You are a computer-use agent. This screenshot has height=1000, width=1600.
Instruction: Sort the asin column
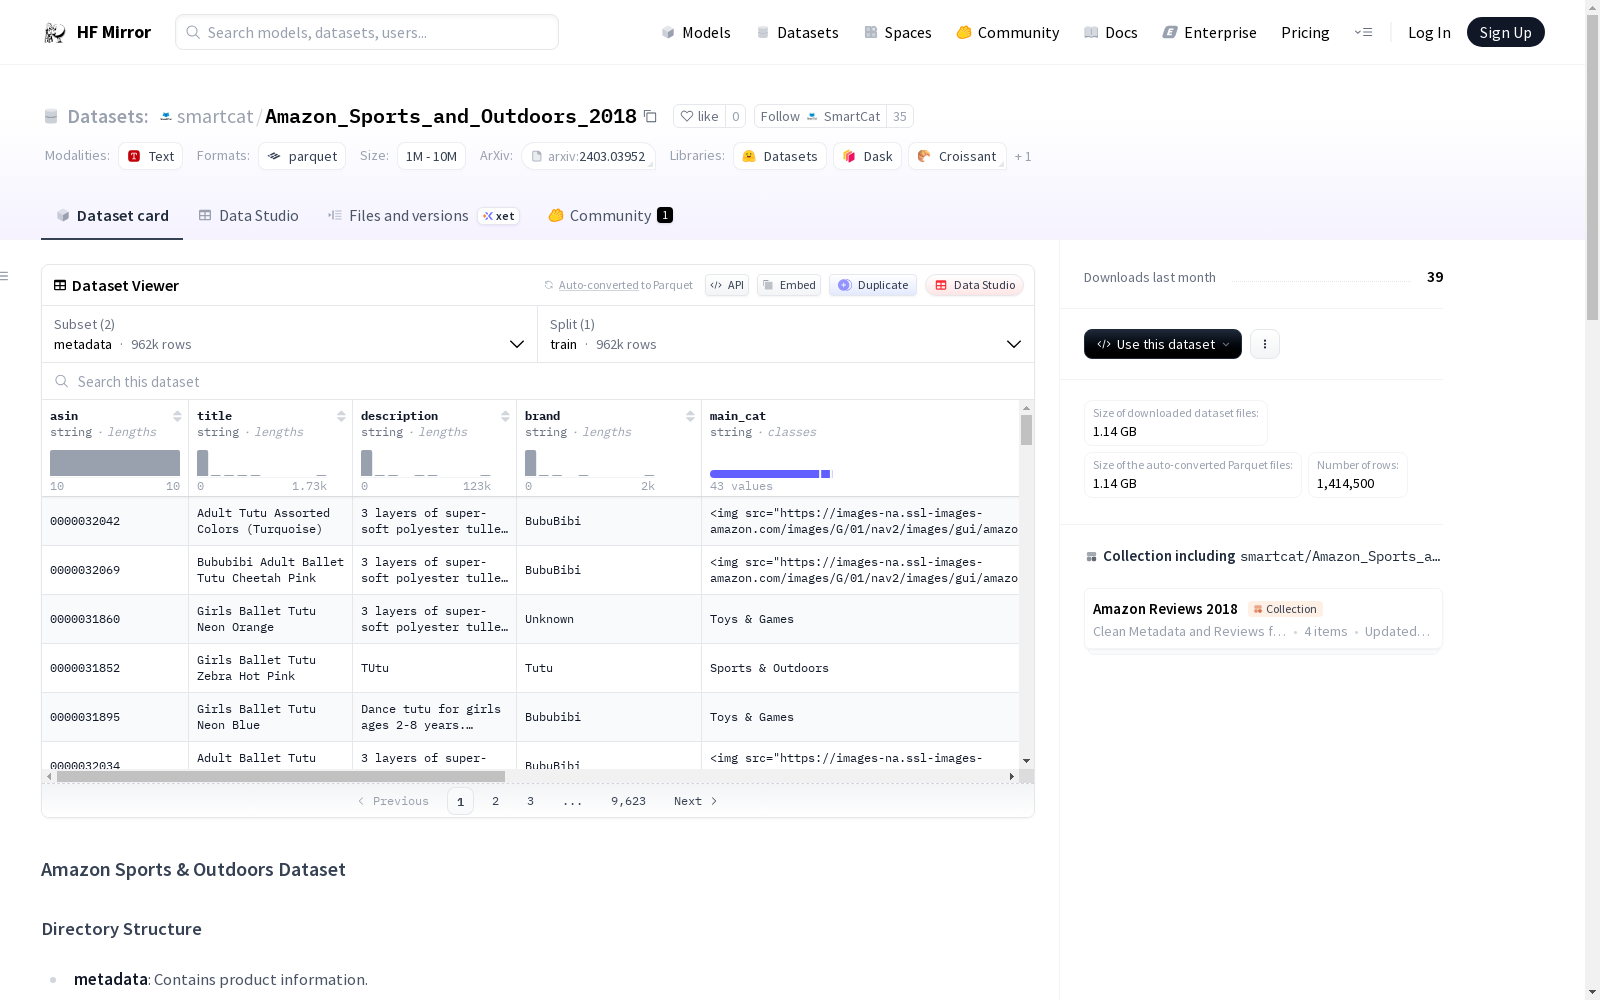[x=177, y=416]
